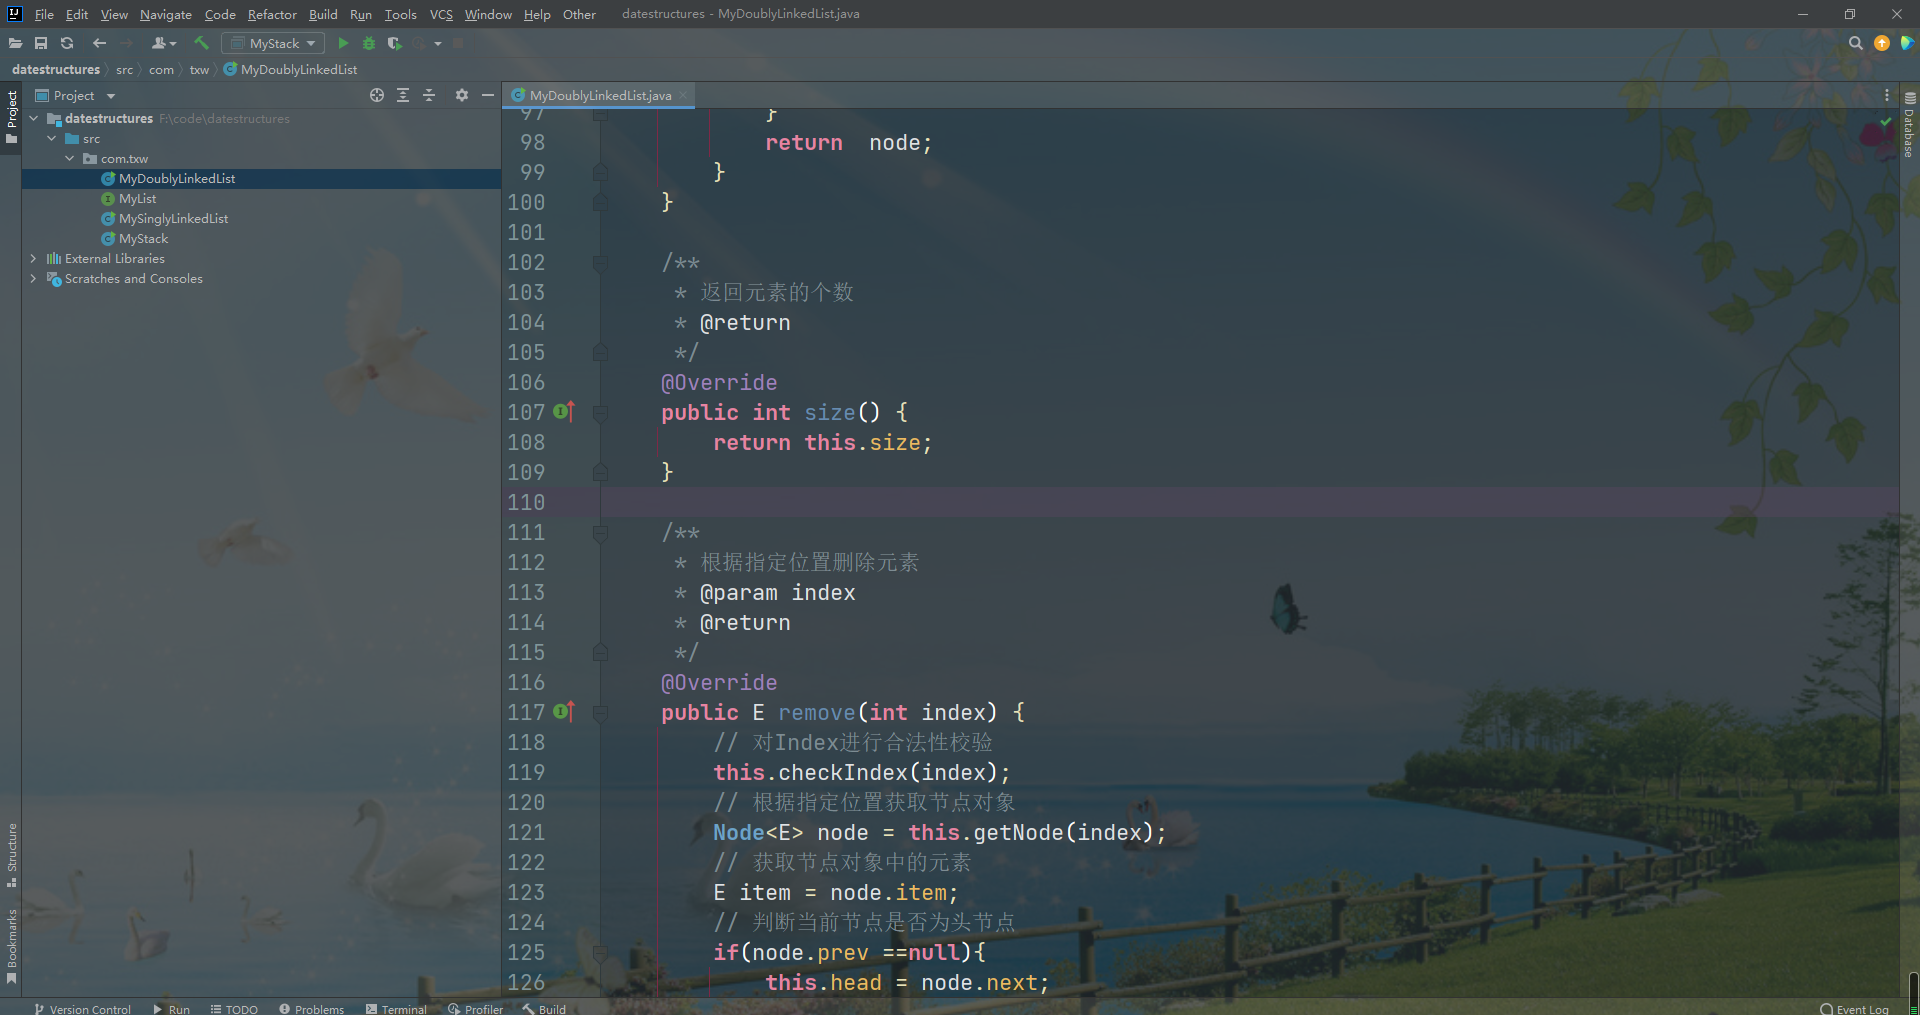The width and height of the screenshot is (1920, 1015).
Task: Click the src breadcrumb in navigation bar
Action: click(124, 69)
